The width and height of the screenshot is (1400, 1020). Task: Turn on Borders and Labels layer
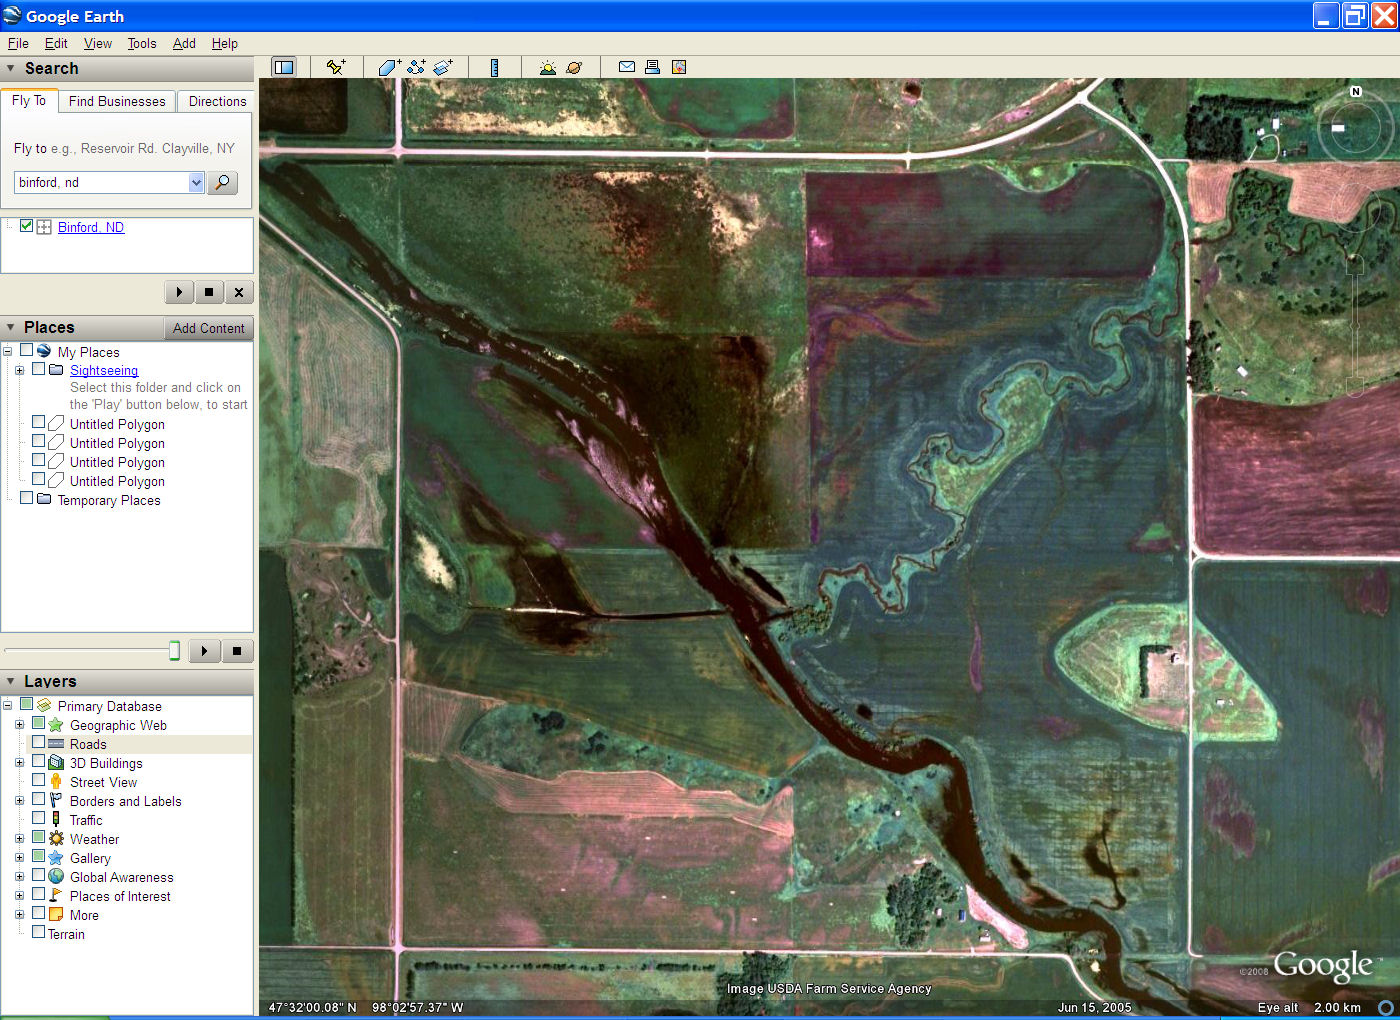[x=39, y=800]
